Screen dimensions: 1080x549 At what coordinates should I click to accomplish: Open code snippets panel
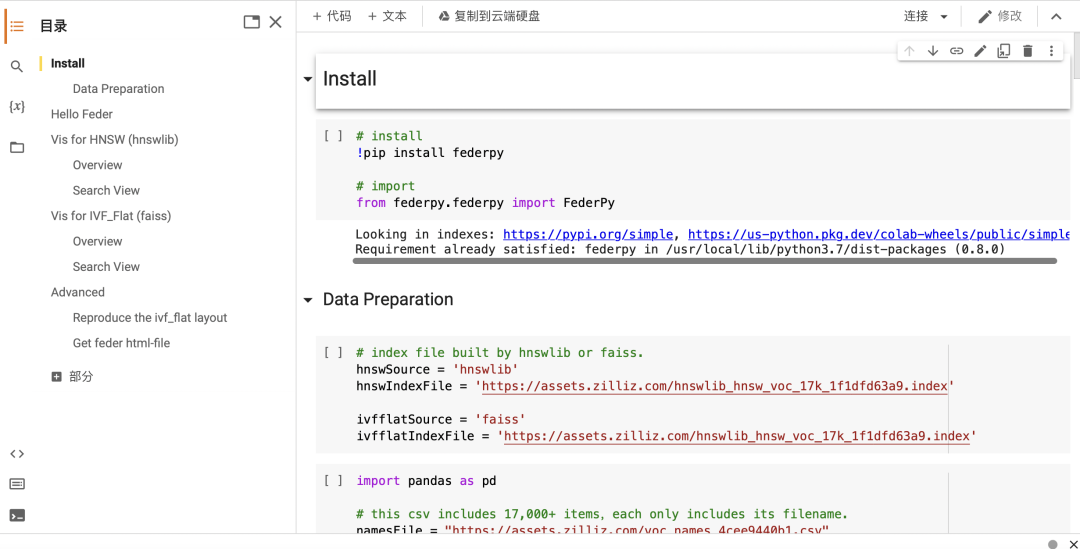coord(17,453)
